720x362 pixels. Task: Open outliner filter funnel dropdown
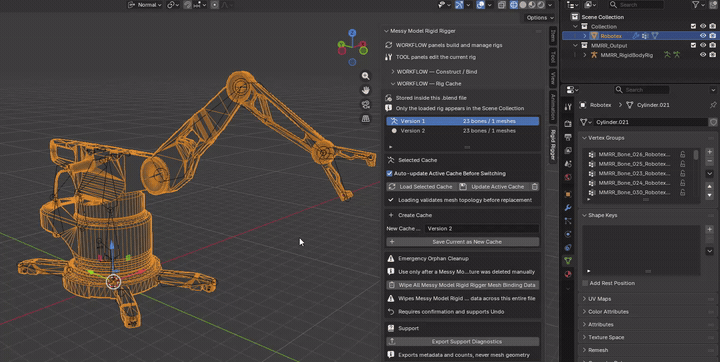698,5
